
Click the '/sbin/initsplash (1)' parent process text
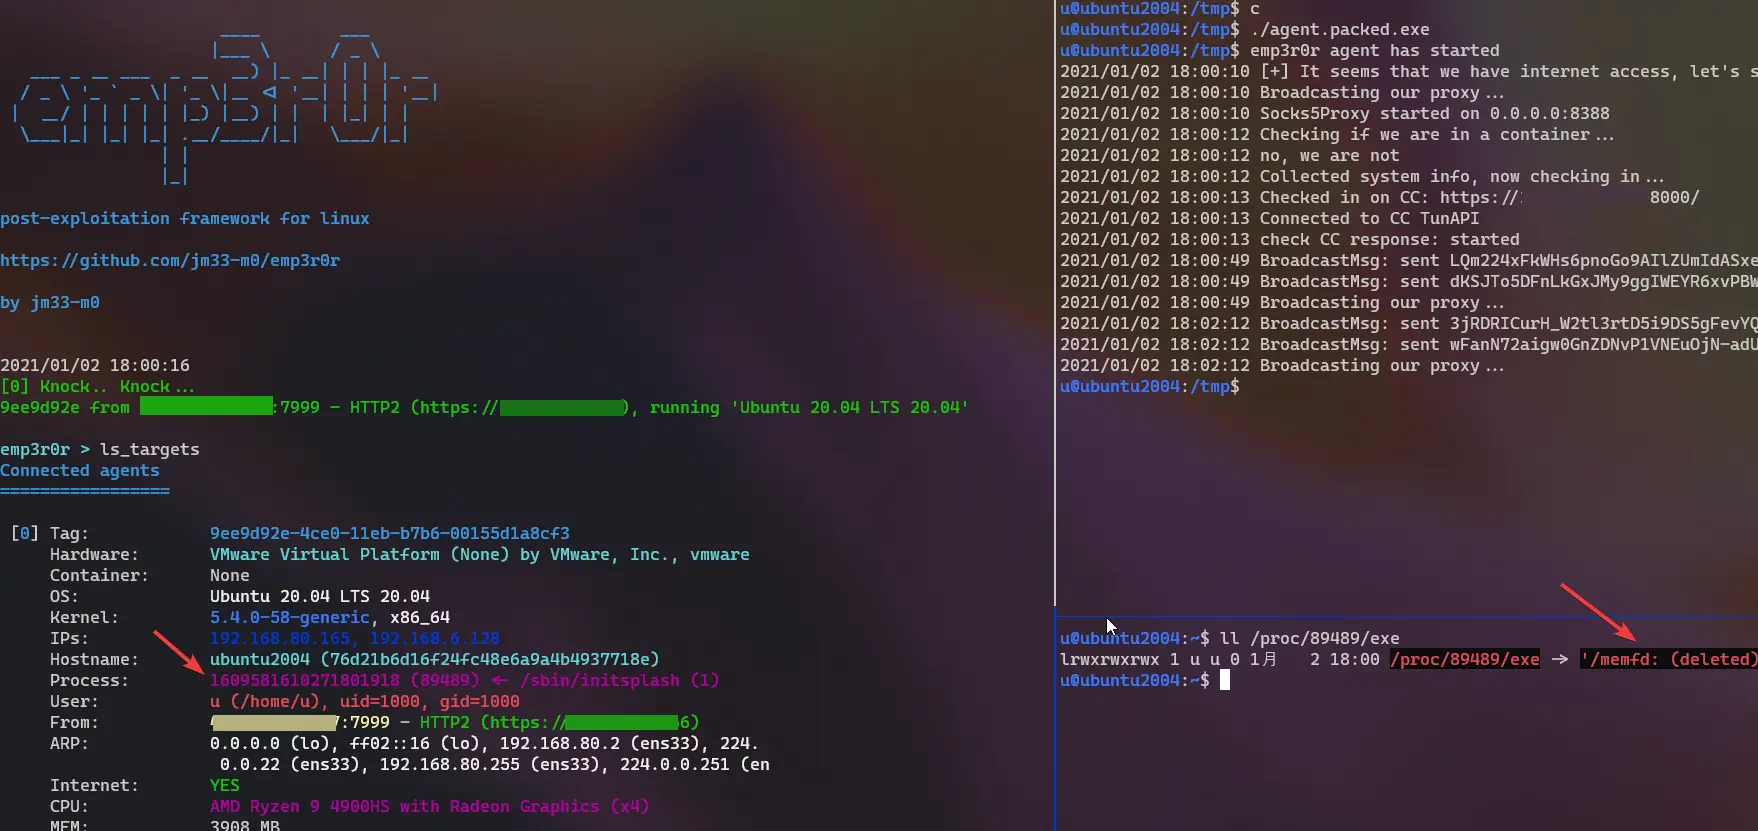620,680
